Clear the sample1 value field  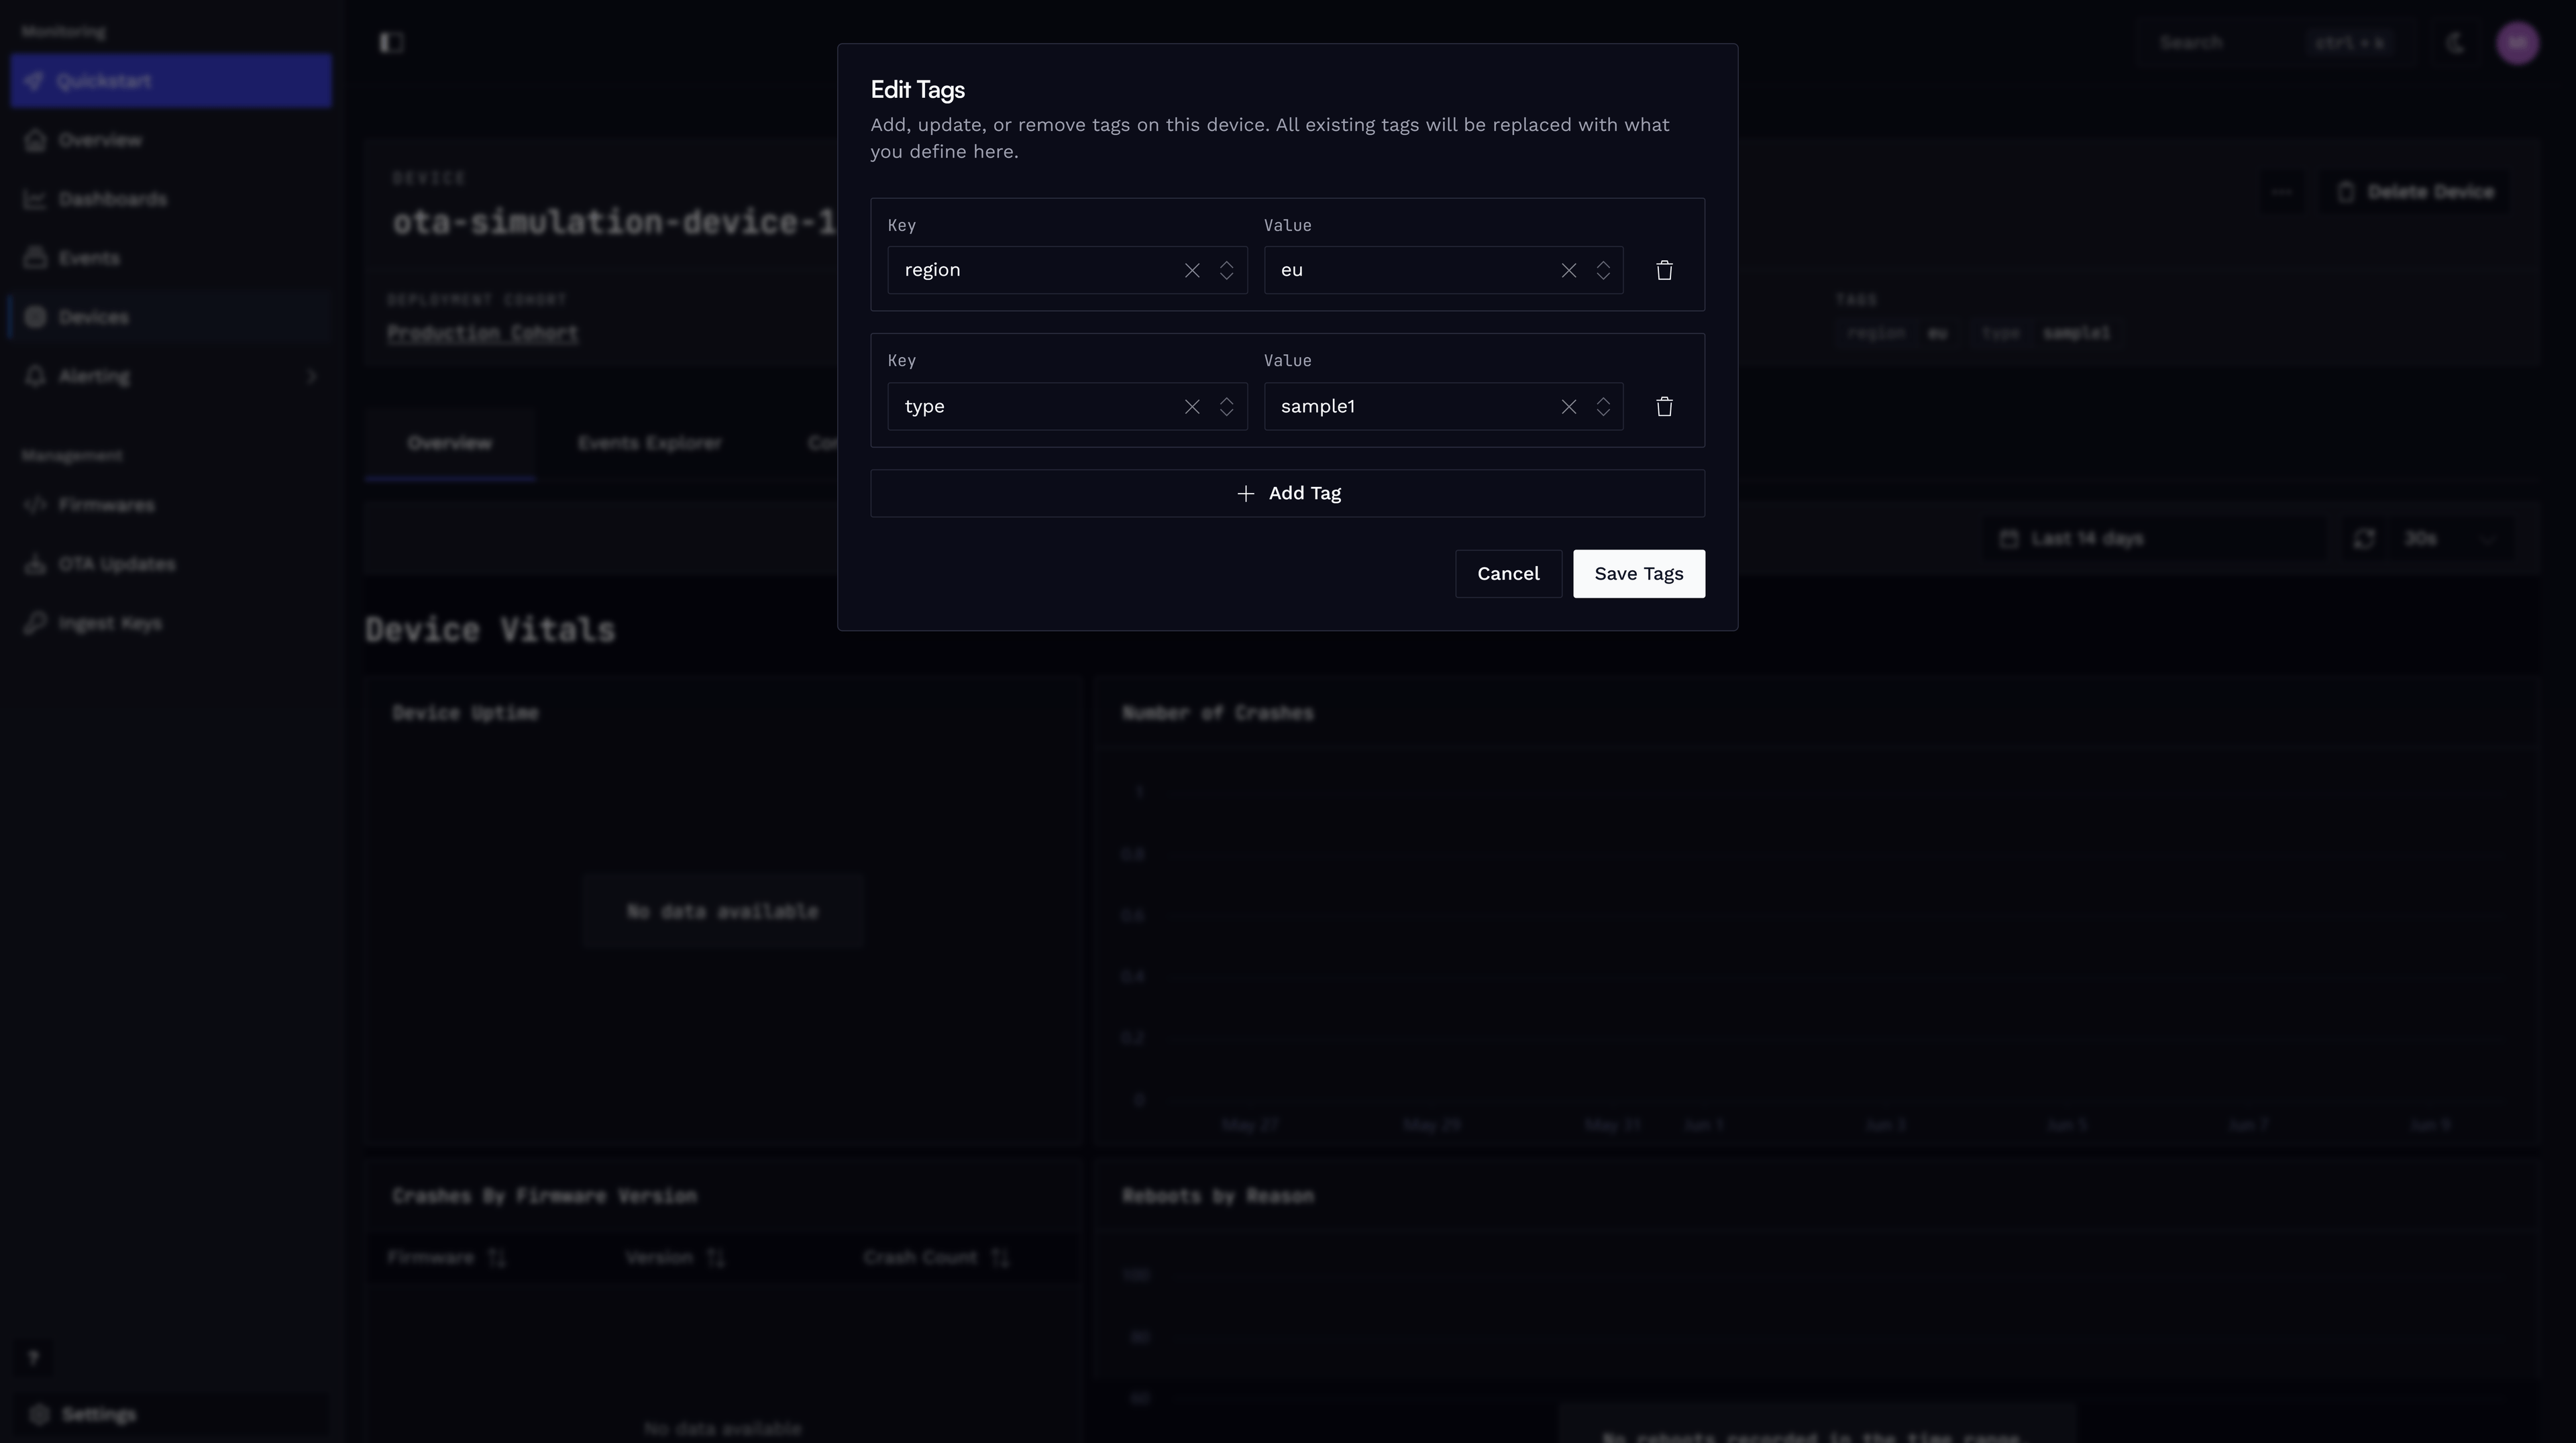tap(1568, 407)
